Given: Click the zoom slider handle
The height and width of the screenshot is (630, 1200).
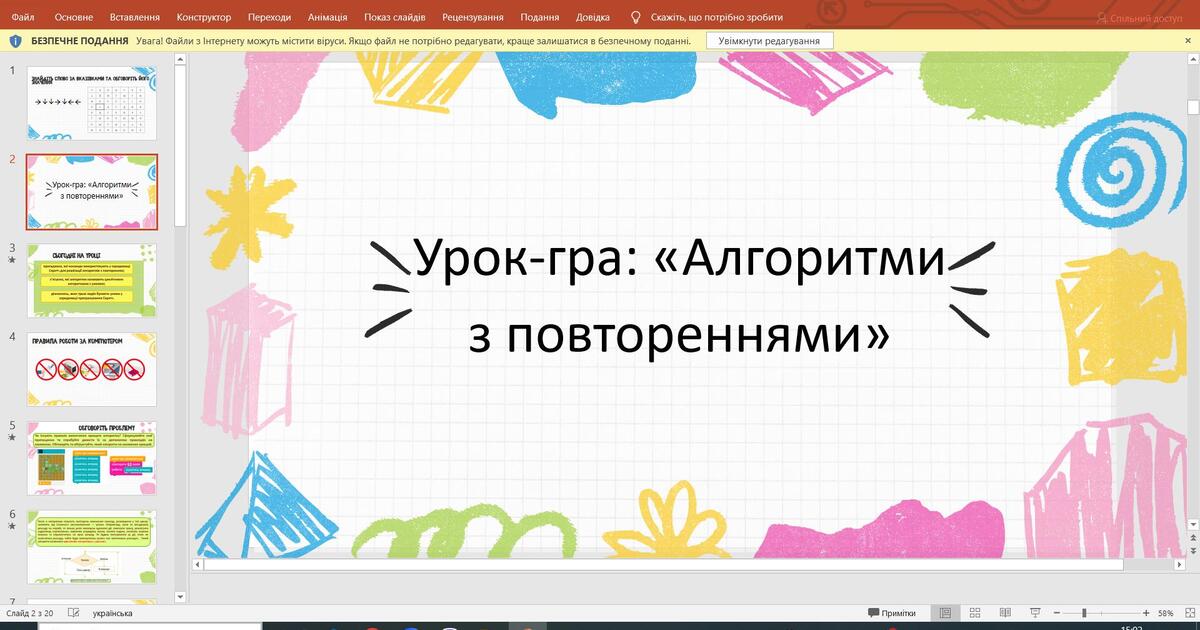Looking at the screenshot, I should pos(1084,613).
